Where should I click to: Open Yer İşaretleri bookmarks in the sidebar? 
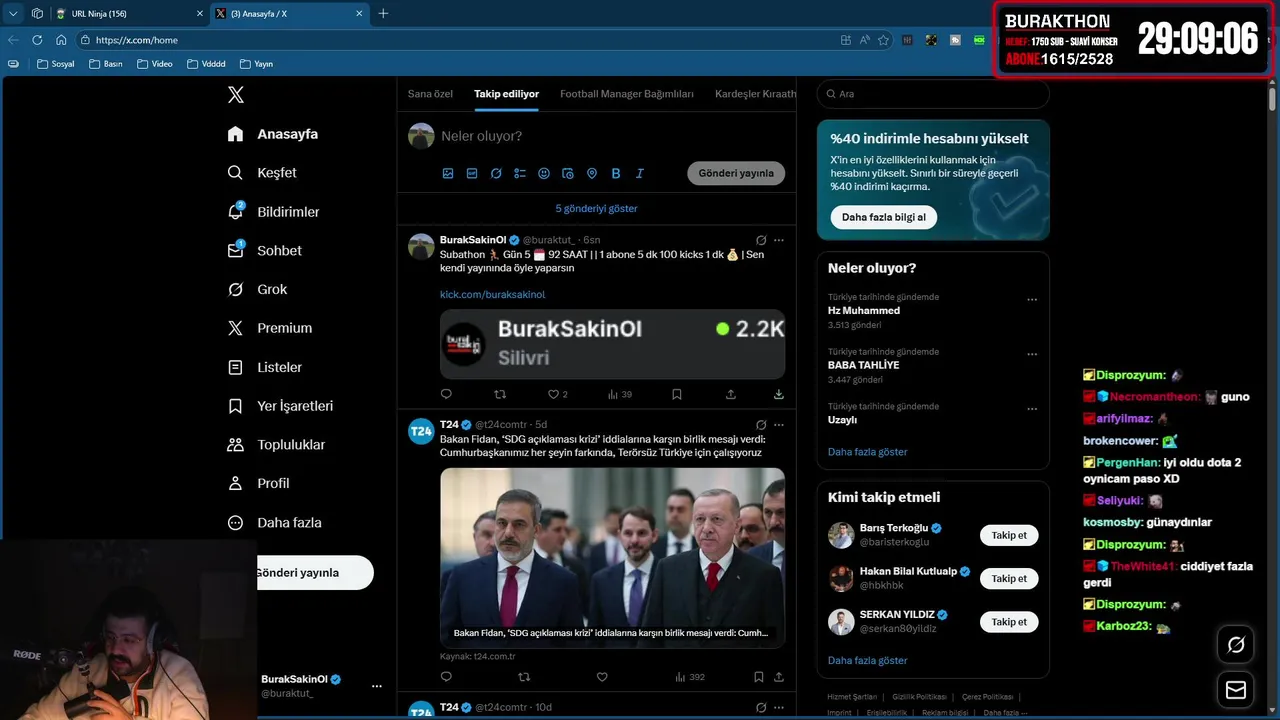click(x=280, y=406)
